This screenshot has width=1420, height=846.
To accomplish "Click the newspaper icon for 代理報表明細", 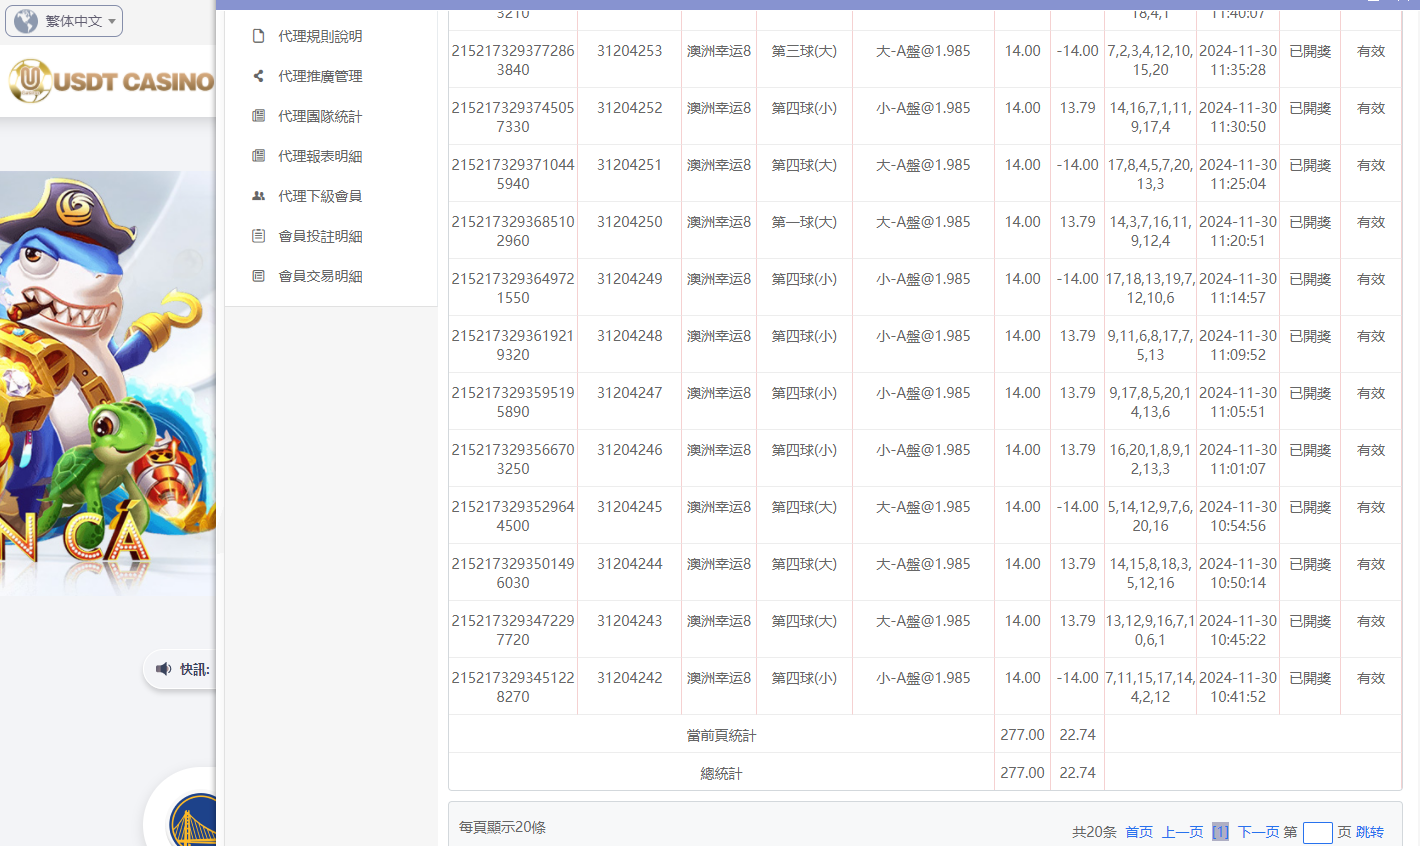I will (259, 156).
